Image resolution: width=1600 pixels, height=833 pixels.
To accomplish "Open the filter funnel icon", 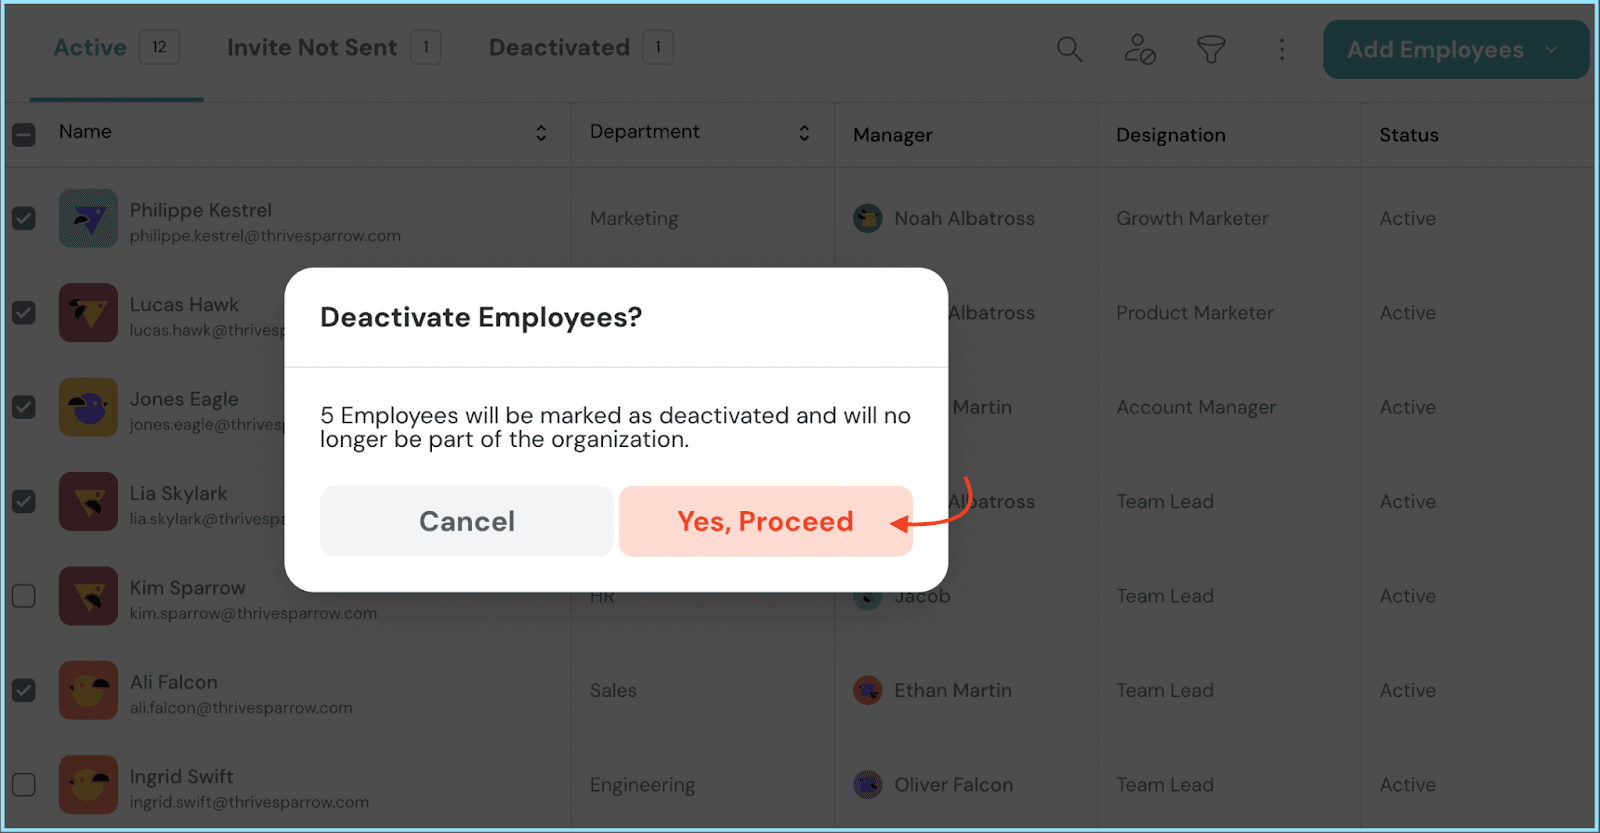I will (1211, 49).
